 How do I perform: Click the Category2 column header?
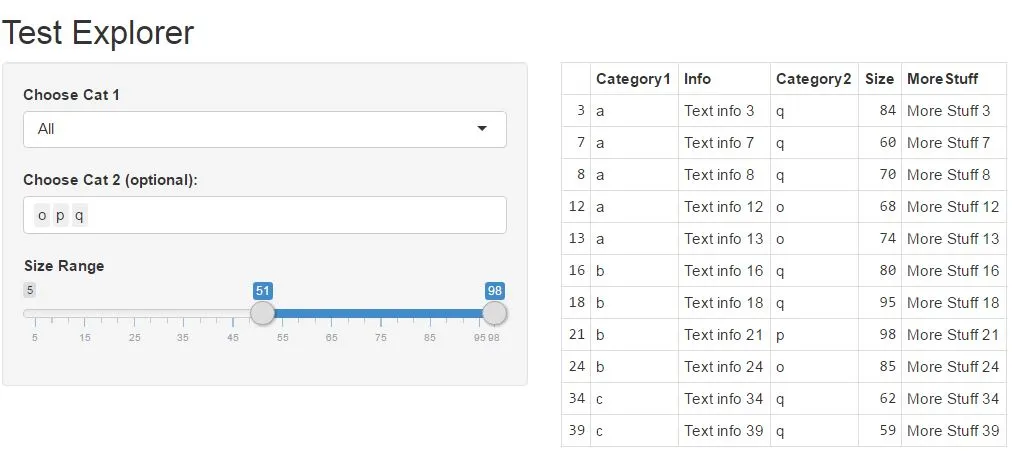813,79
